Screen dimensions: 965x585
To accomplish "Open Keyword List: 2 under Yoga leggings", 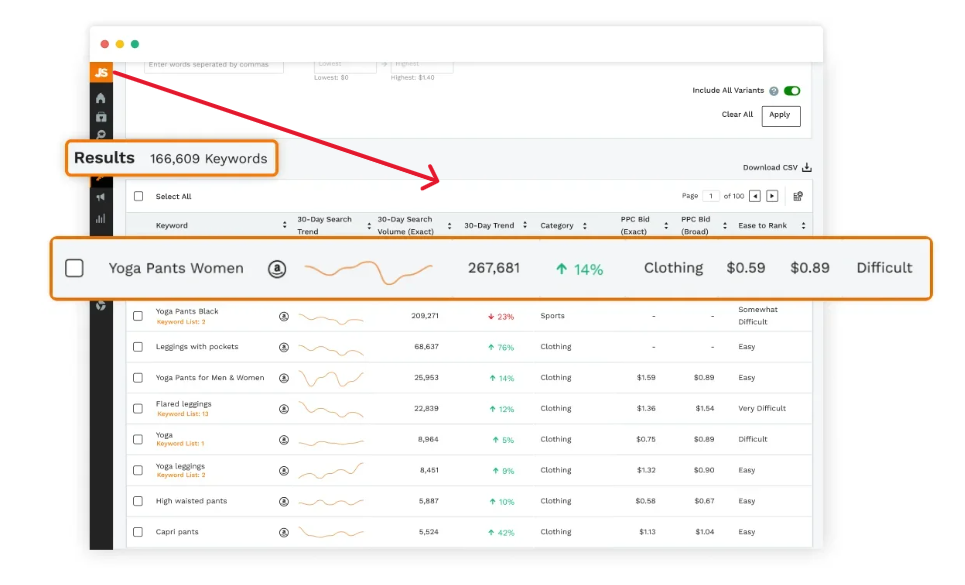I will (181, 475).
